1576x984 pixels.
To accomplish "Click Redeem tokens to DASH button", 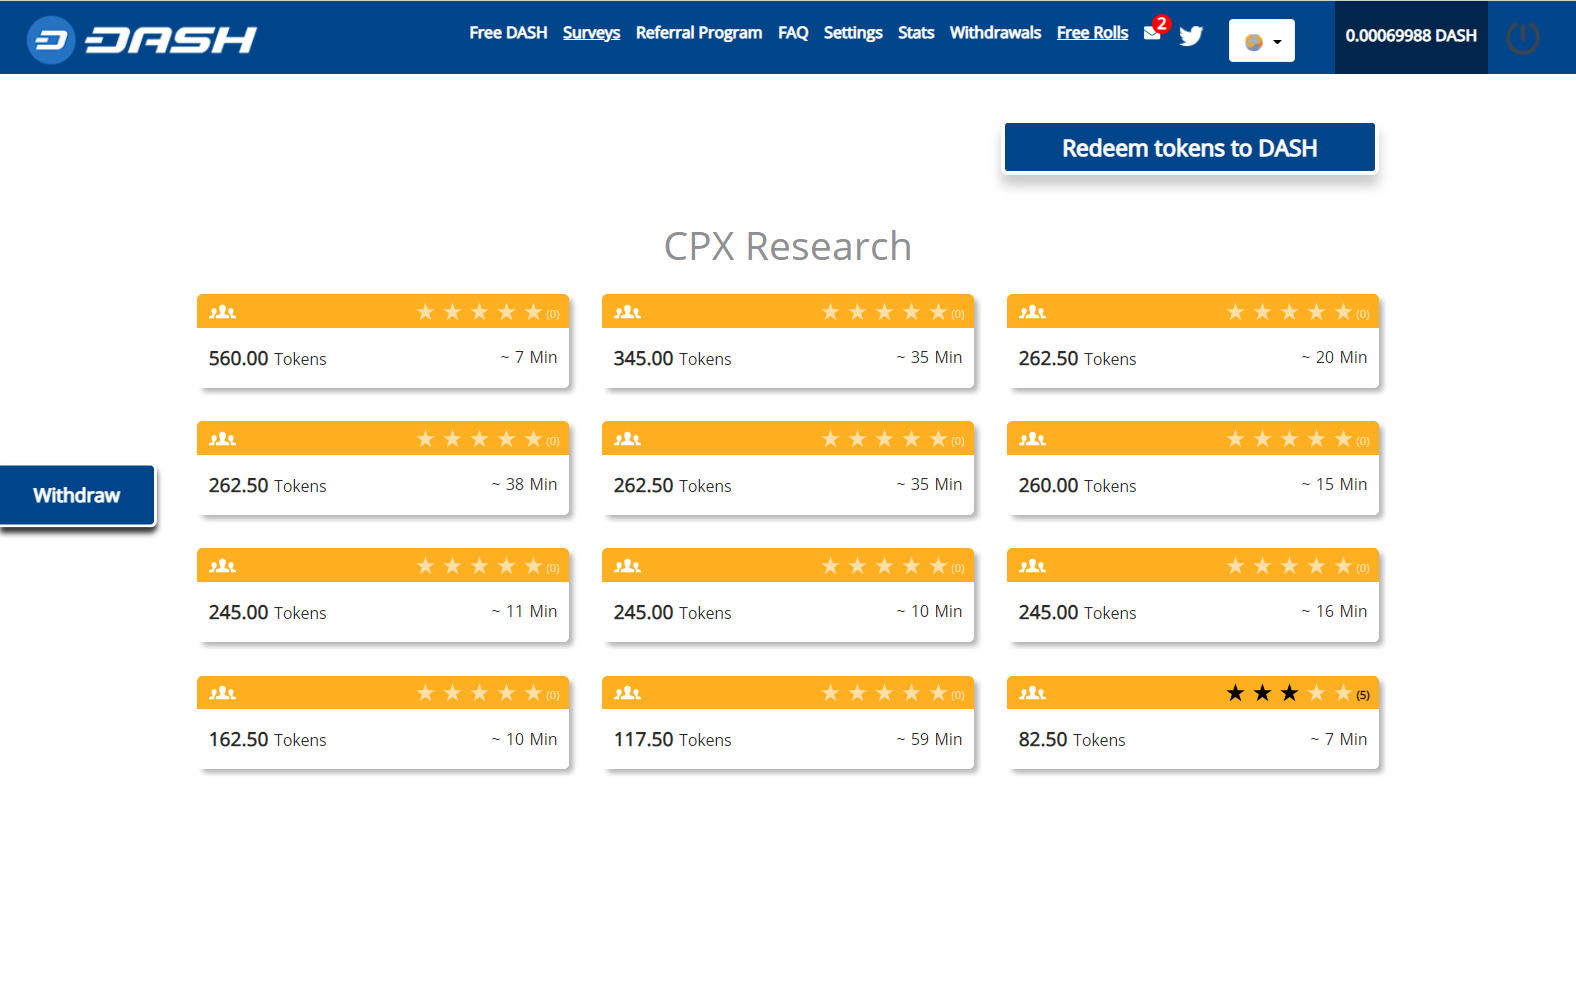I will (1190, 148).
